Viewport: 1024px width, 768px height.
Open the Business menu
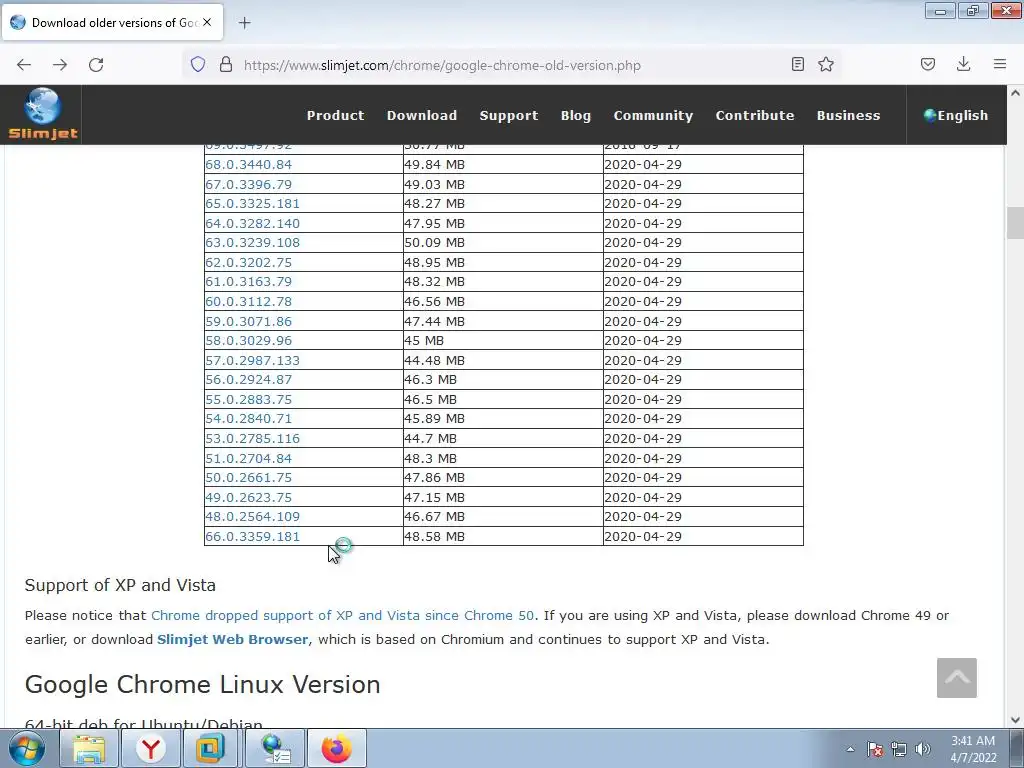point(848,116)
